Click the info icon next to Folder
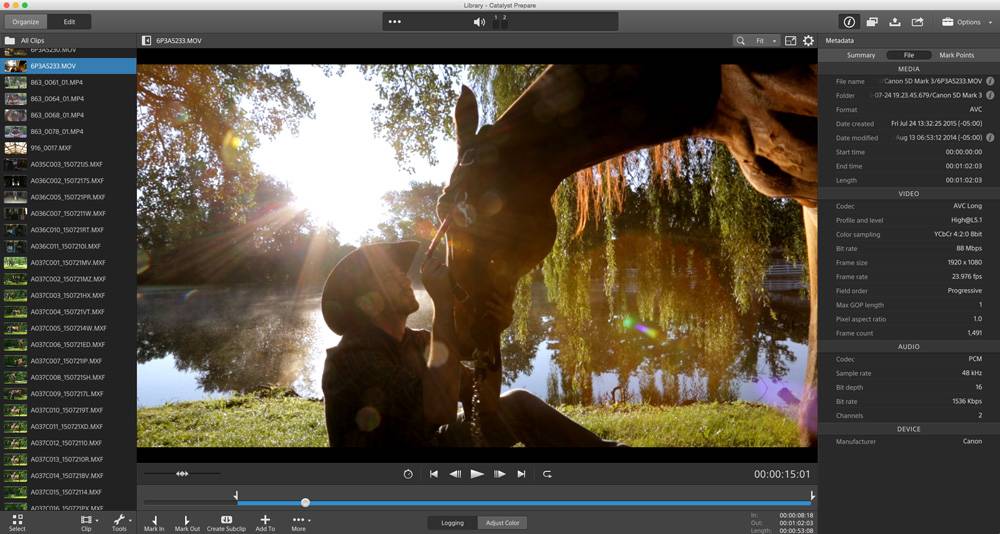Viewport: 1000px width, 534px height. [990, 95]
